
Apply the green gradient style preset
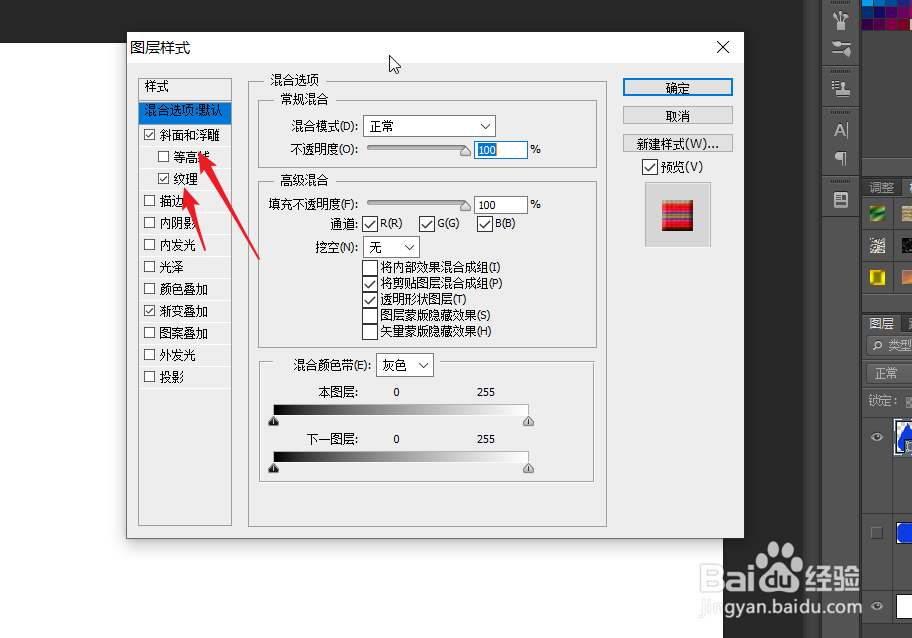[x=877, y=213]
